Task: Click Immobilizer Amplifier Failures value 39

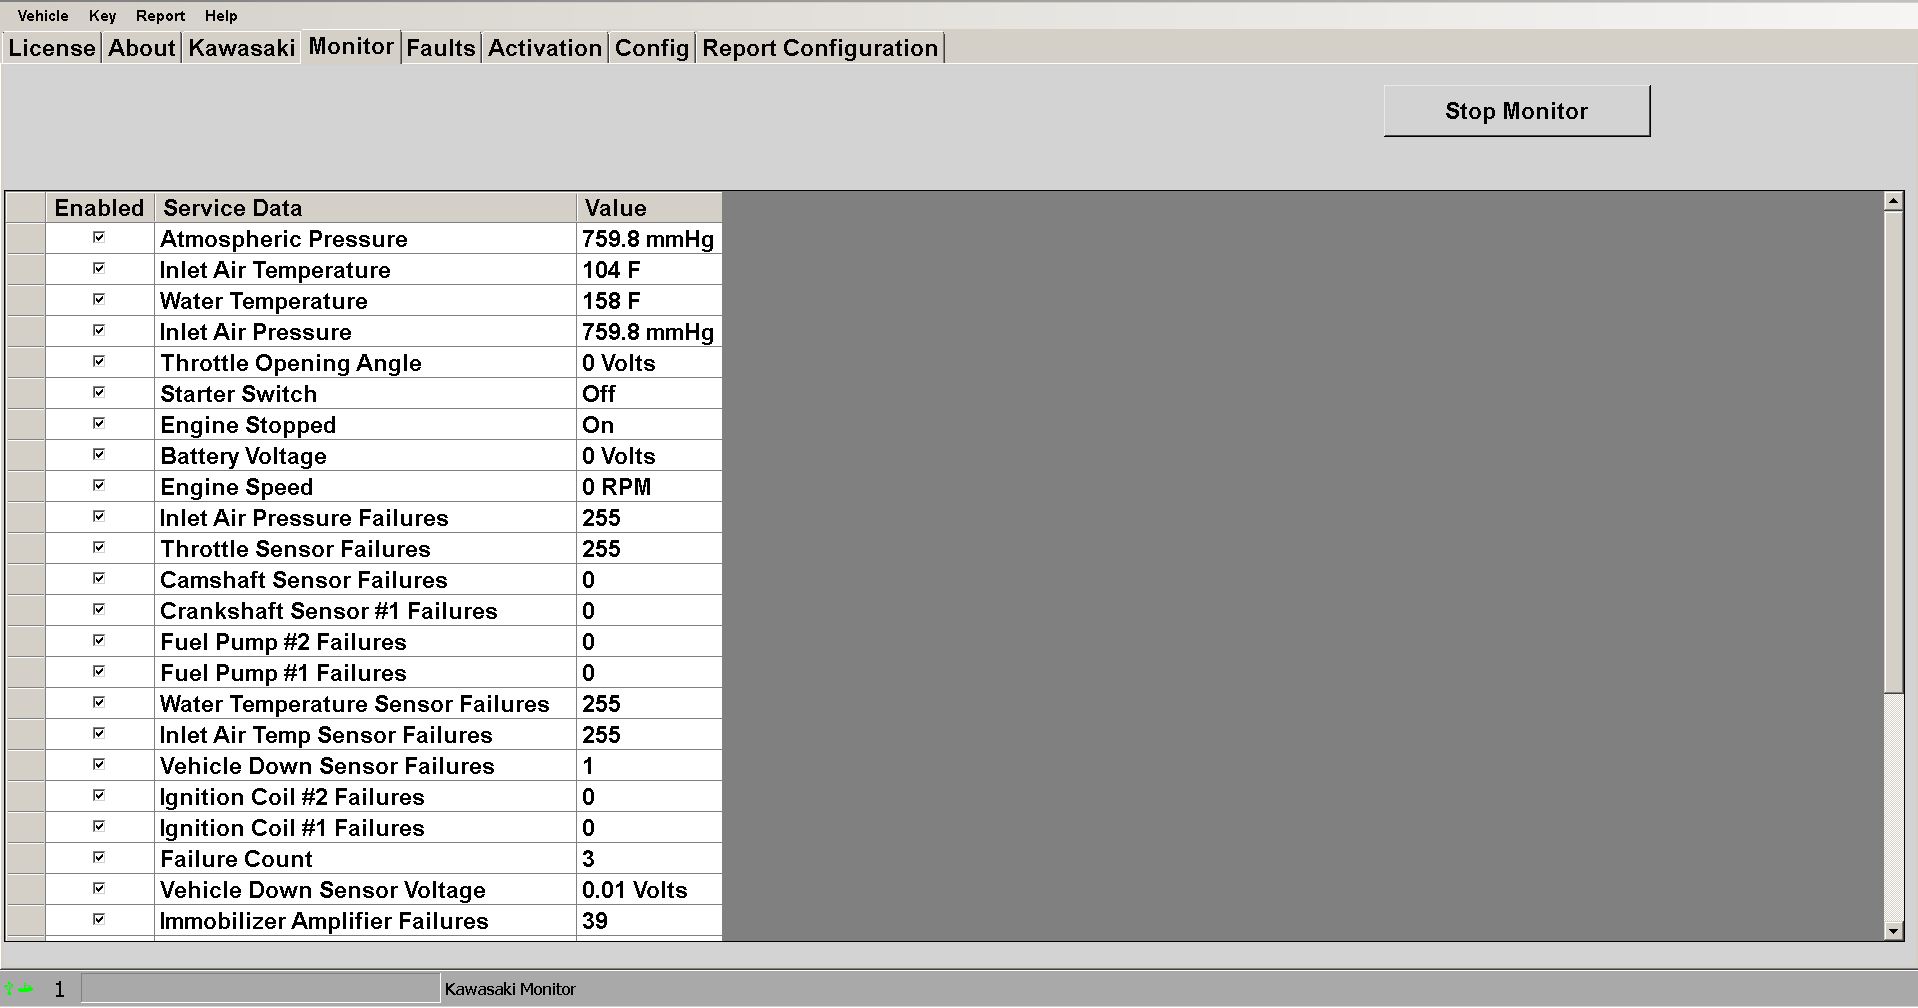Action: point(595,921)
